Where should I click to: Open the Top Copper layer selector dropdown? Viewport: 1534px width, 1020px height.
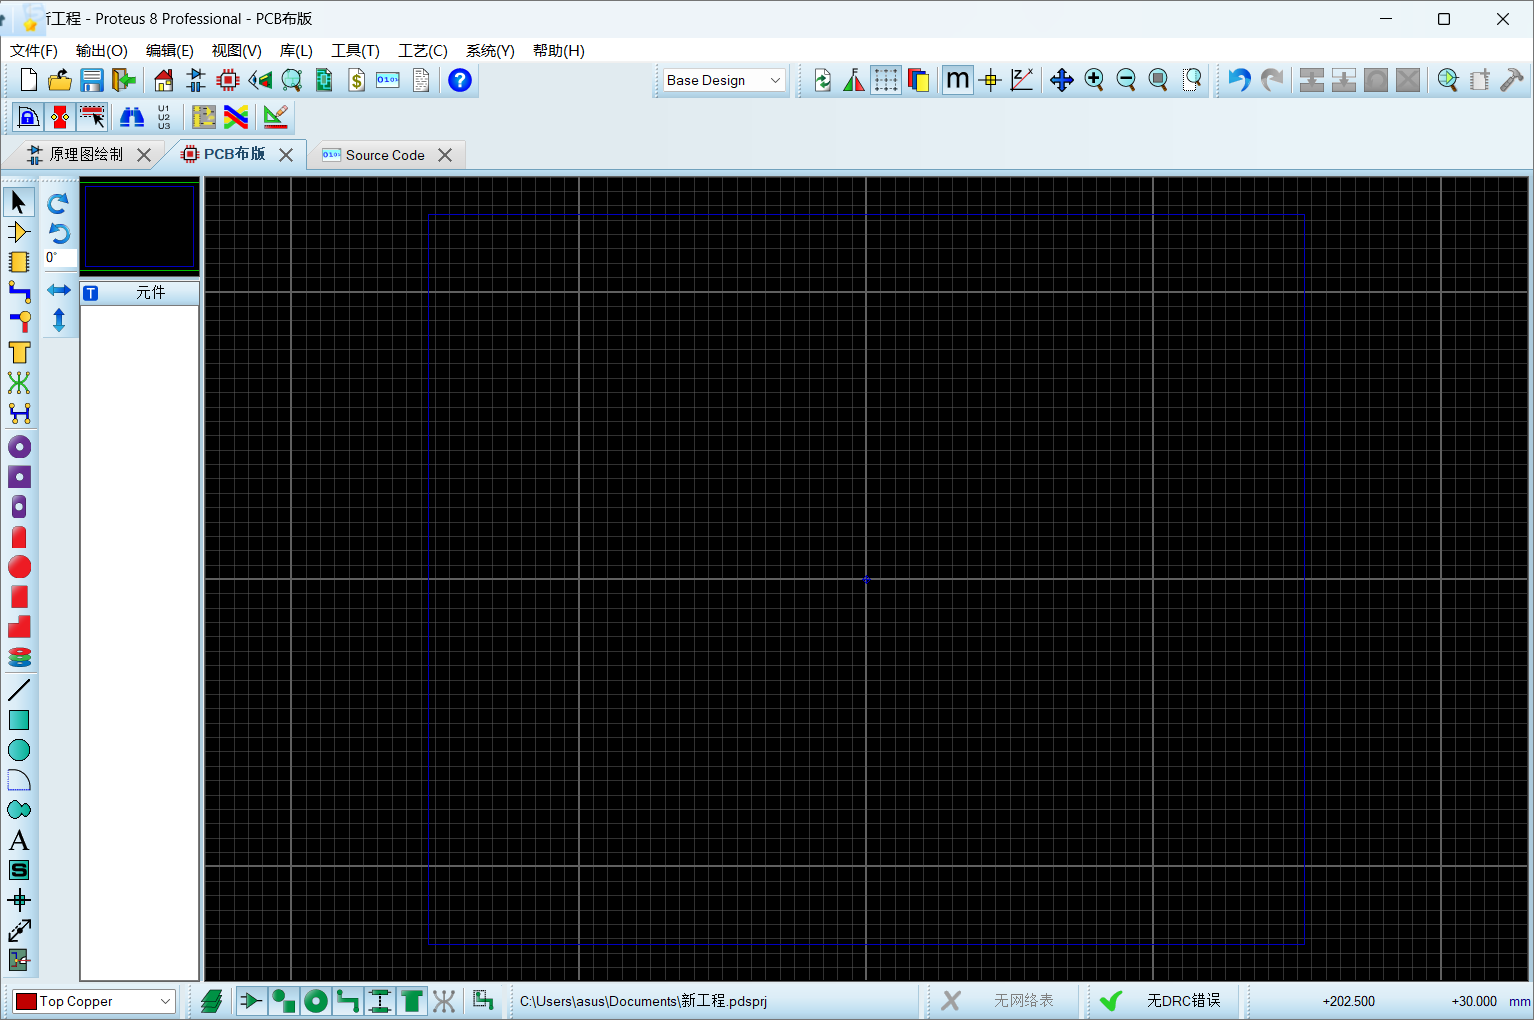[x=95, y=1001]
